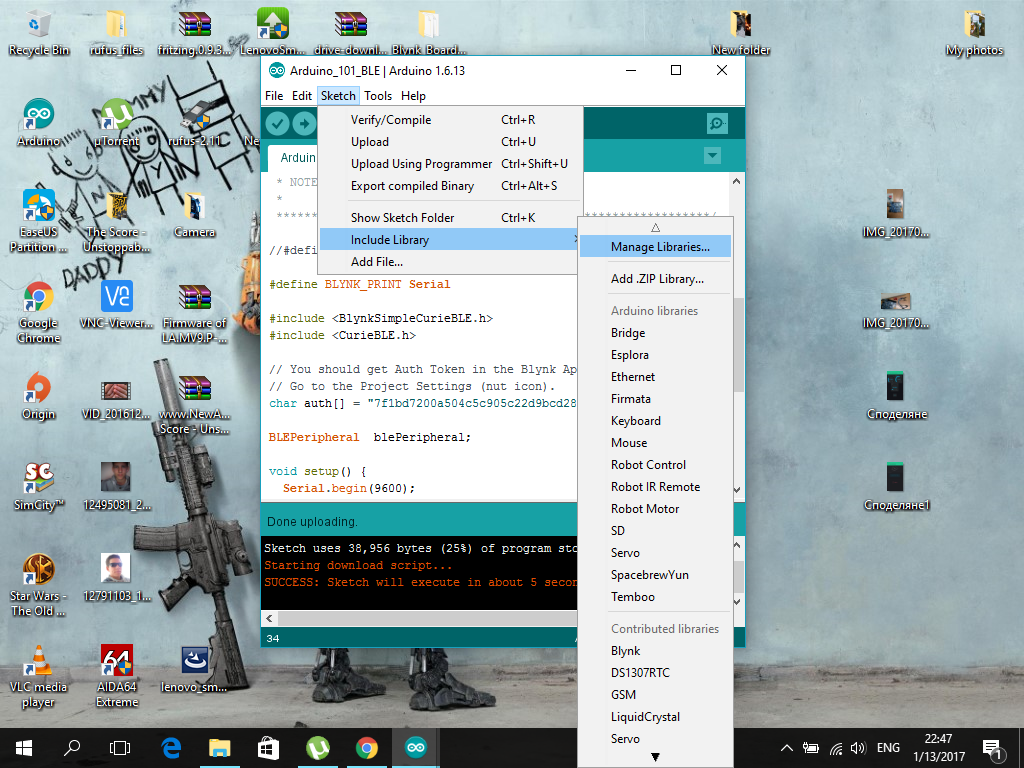The height and width of the screenshot is (768, 1024).
Task: Open the Origin desktop icon
Action: click(x=37, y=388)
